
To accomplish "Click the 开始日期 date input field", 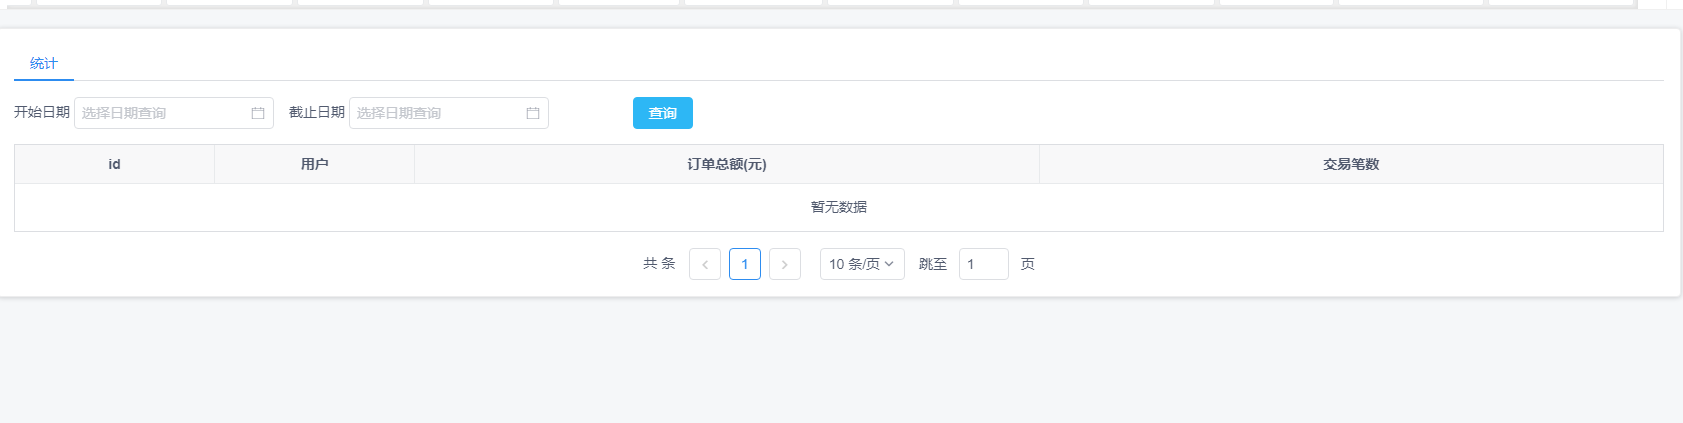I will 174,113.
